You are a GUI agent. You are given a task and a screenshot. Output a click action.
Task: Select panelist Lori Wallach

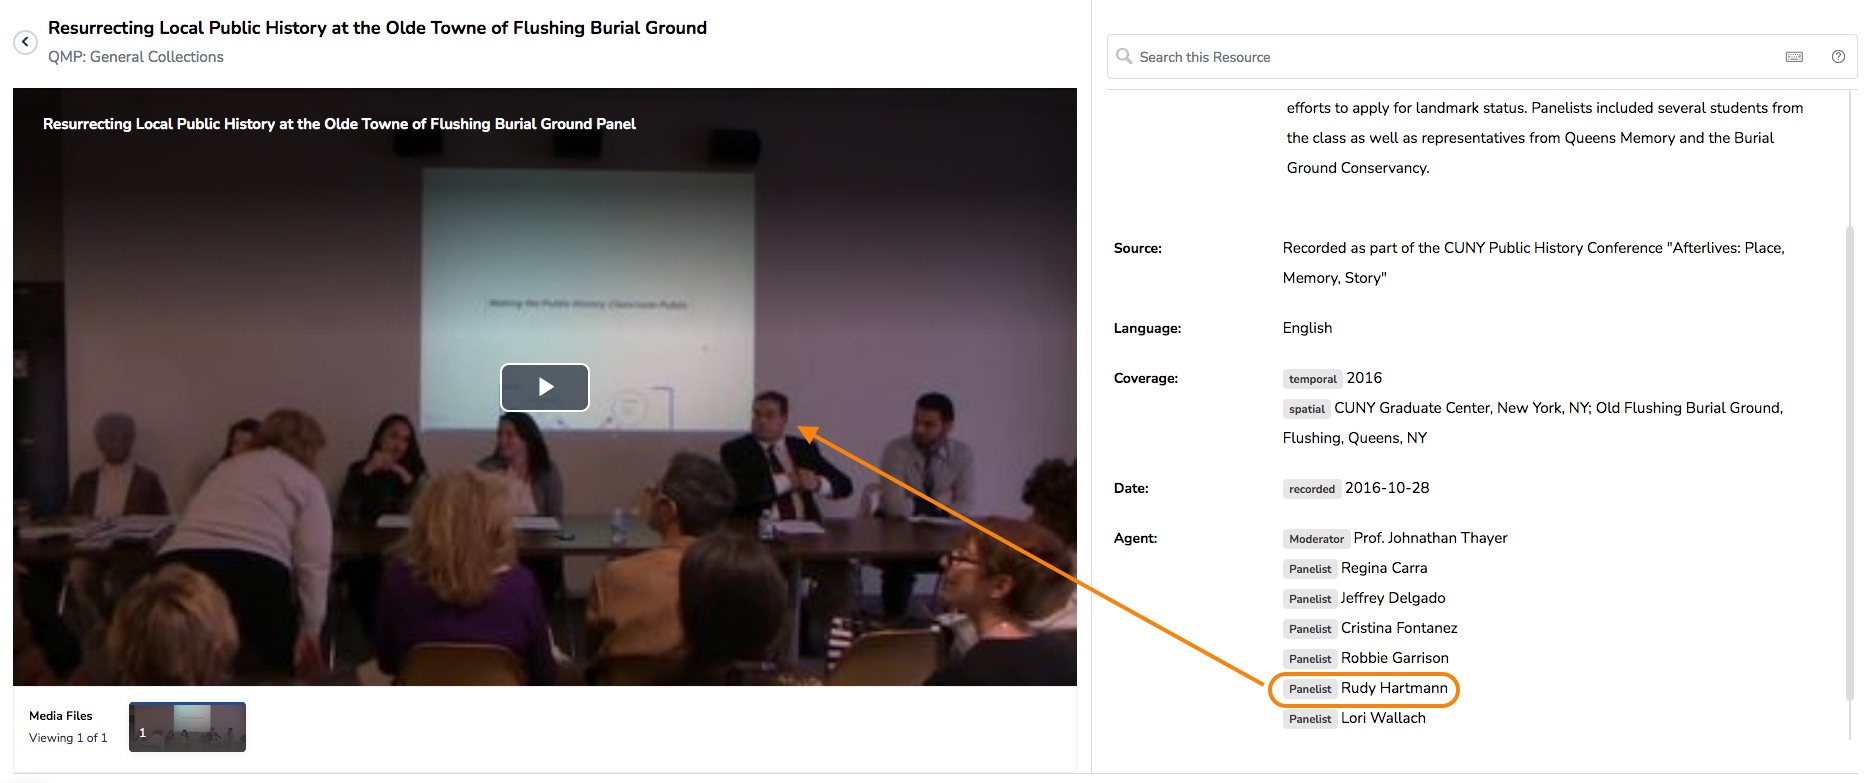coord(1383,718)
